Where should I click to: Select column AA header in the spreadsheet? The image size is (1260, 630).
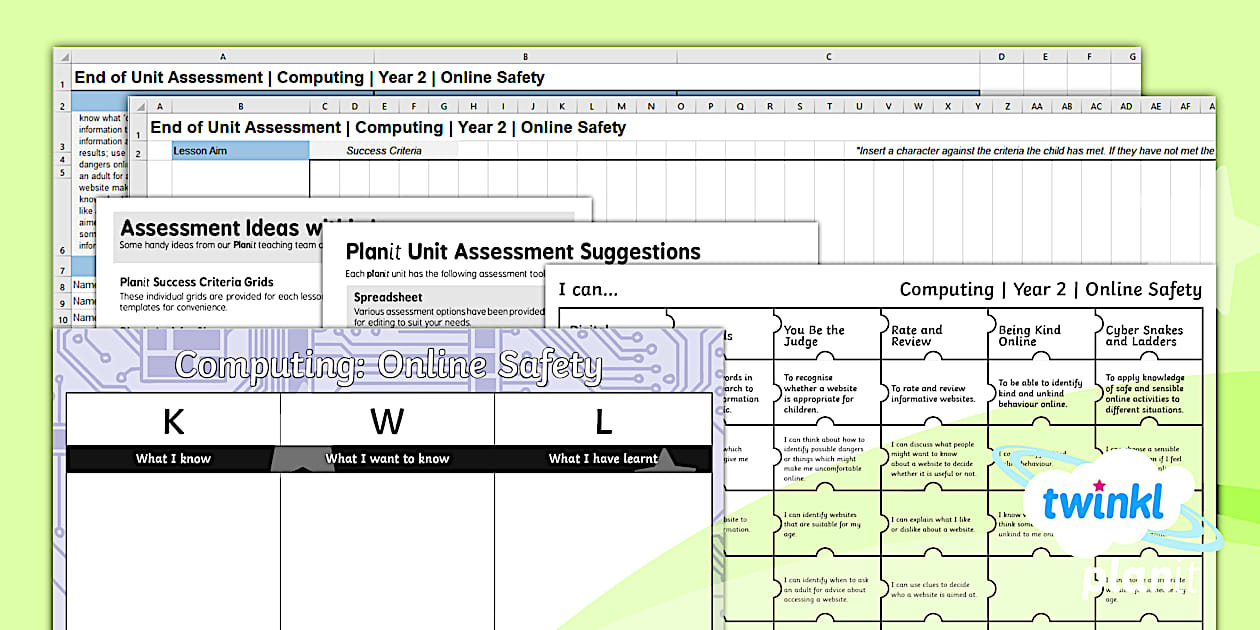point(1036,106)
